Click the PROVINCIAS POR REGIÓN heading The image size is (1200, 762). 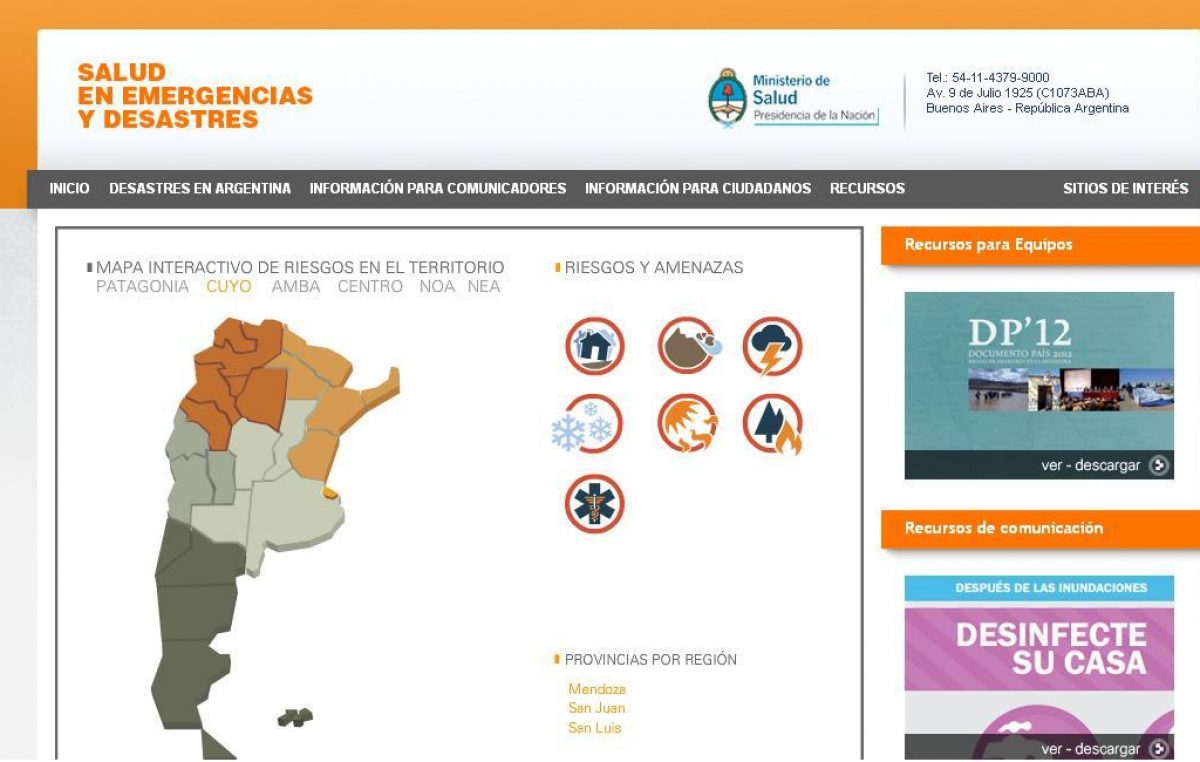(x=651, y=660)
